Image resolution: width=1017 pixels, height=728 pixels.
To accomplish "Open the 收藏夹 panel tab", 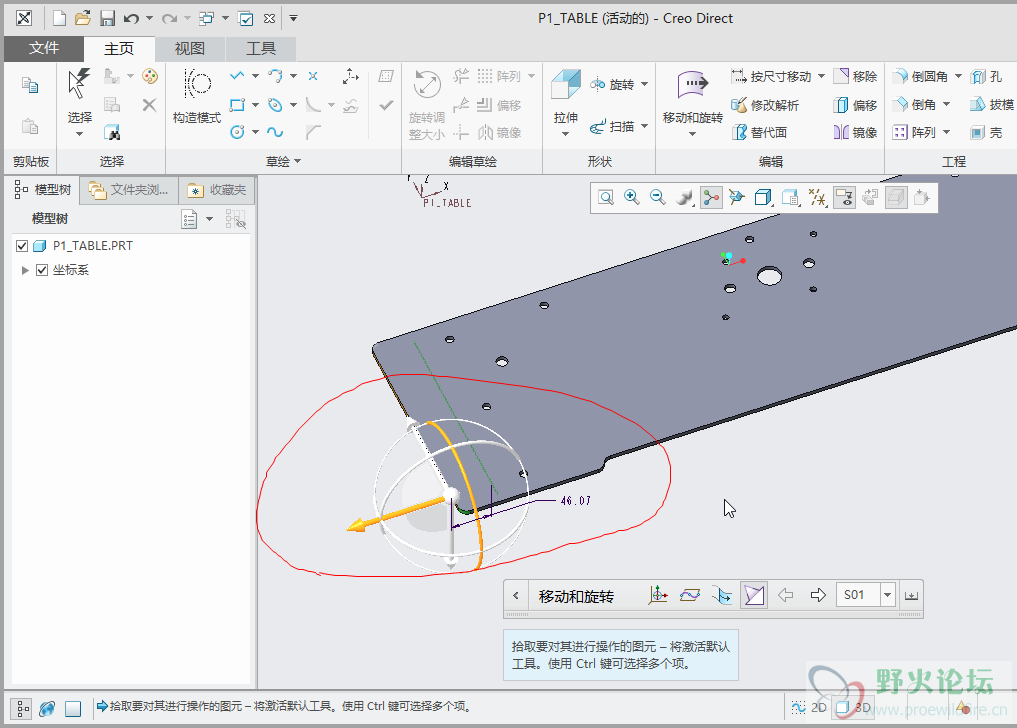I will pos(217,190).
